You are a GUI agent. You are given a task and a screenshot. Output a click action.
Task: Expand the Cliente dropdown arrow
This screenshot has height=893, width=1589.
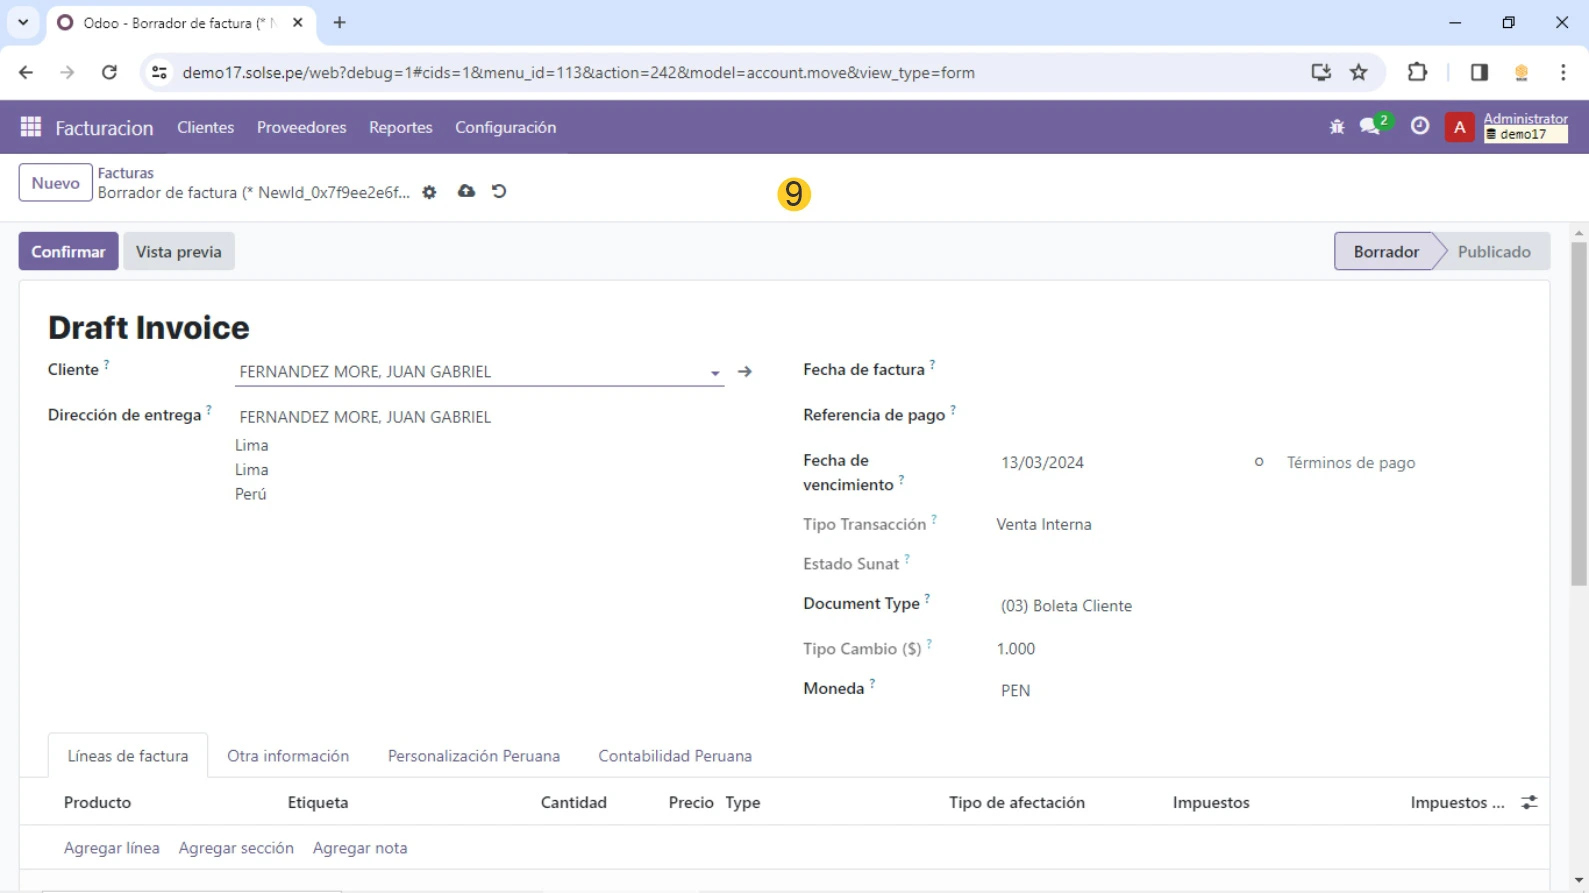pos(715,373)
